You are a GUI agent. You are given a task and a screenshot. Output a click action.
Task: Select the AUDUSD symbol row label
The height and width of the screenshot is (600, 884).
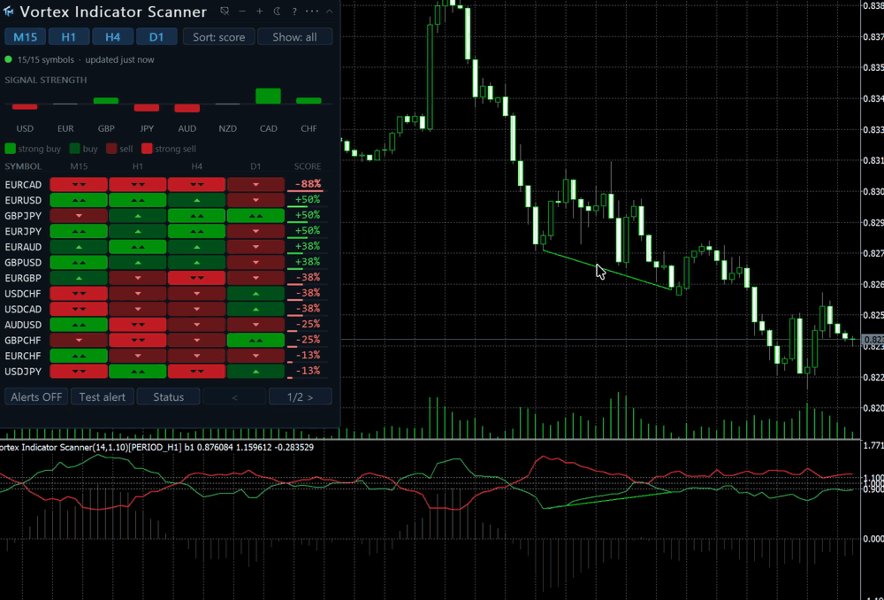pyautogui.click(x=23, y=325)
